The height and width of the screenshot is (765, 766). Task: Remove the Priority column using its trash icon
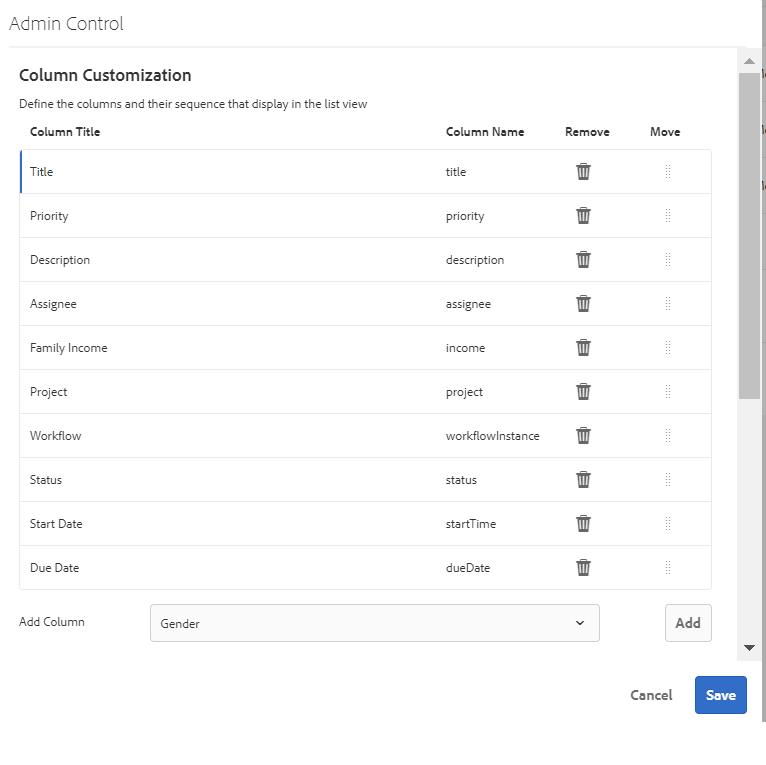[583, 216]
